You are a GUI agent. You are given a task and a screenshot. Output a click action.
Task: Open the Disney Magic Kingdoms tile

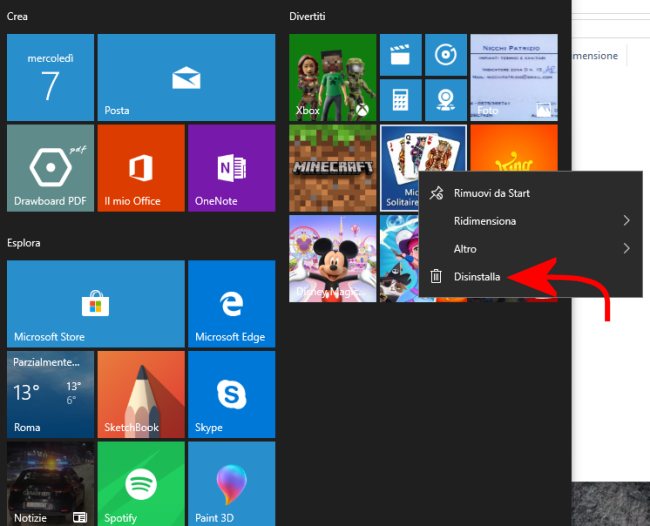[x=332, y=258]
